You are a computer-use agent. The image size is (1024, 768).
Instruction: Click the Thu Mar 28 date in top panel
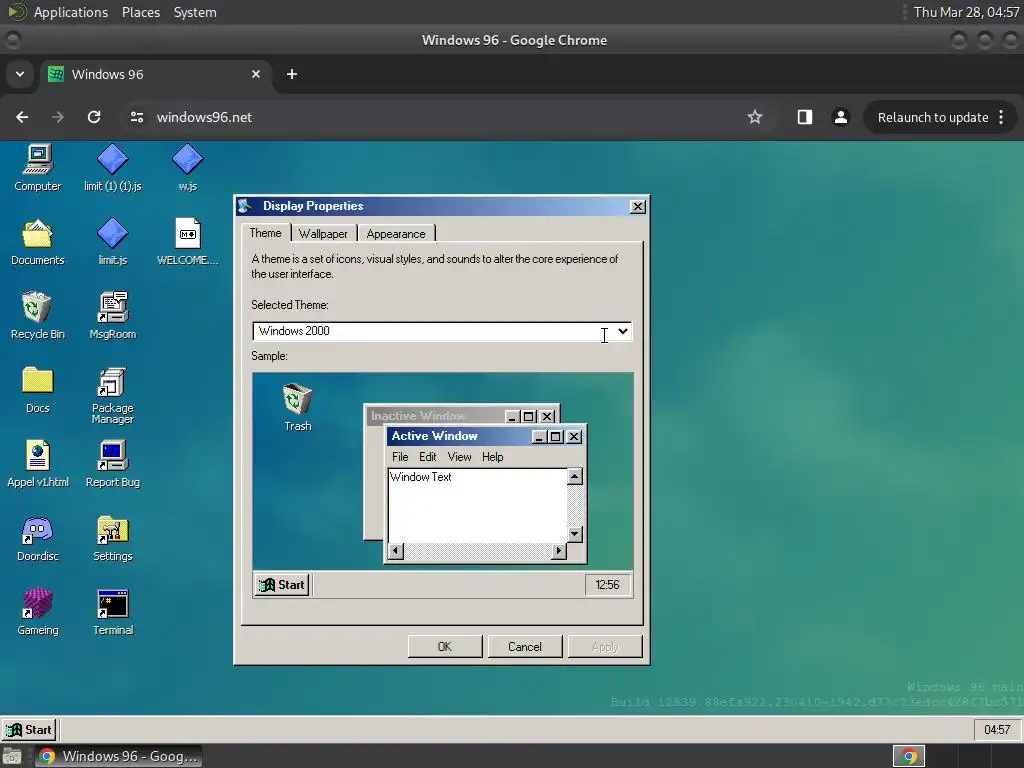click(x=967, y=12)
